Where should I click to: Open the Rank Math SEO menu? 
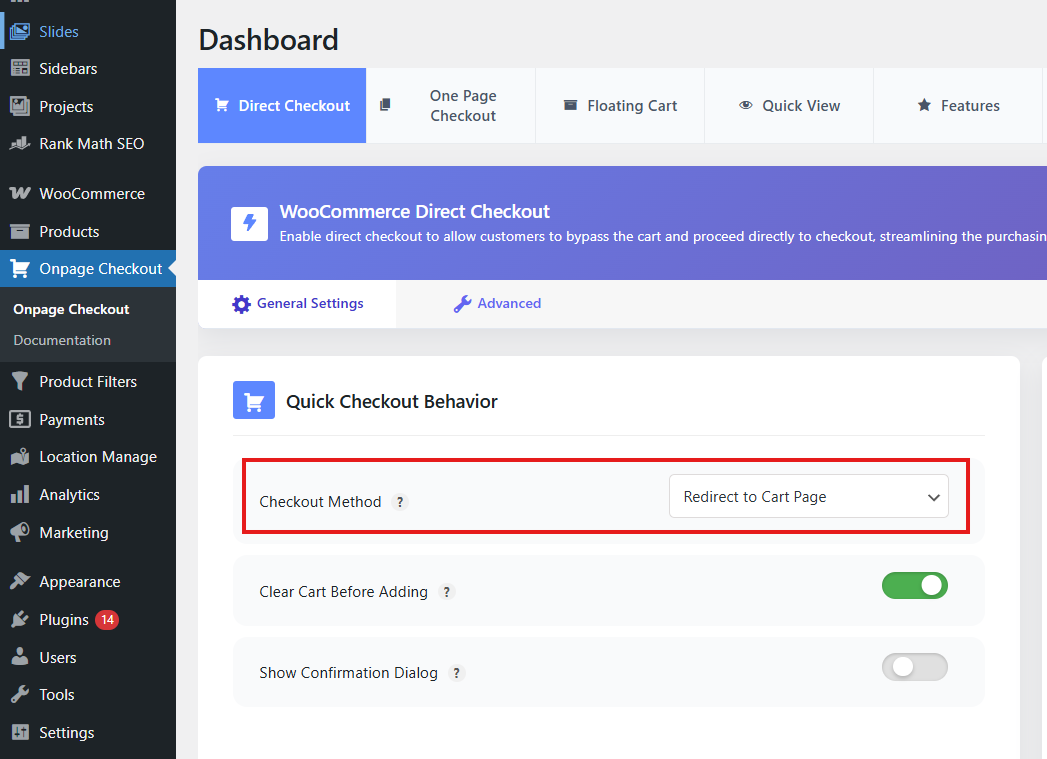[87, 144]
